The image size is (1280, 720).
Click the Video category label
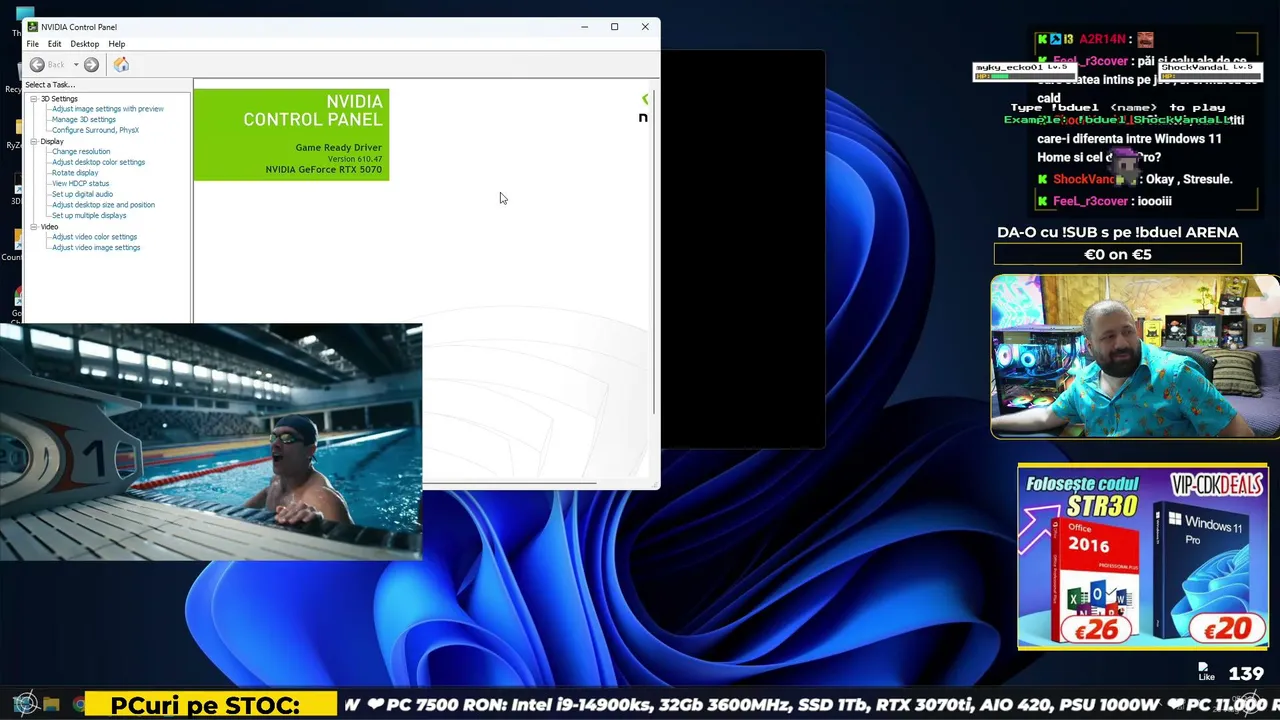tap(49, 227)
